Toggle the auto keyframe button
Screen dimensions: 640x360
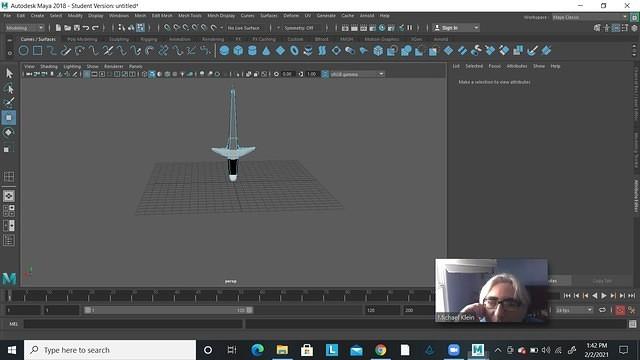pyautogui.click(x=620, y=310)
